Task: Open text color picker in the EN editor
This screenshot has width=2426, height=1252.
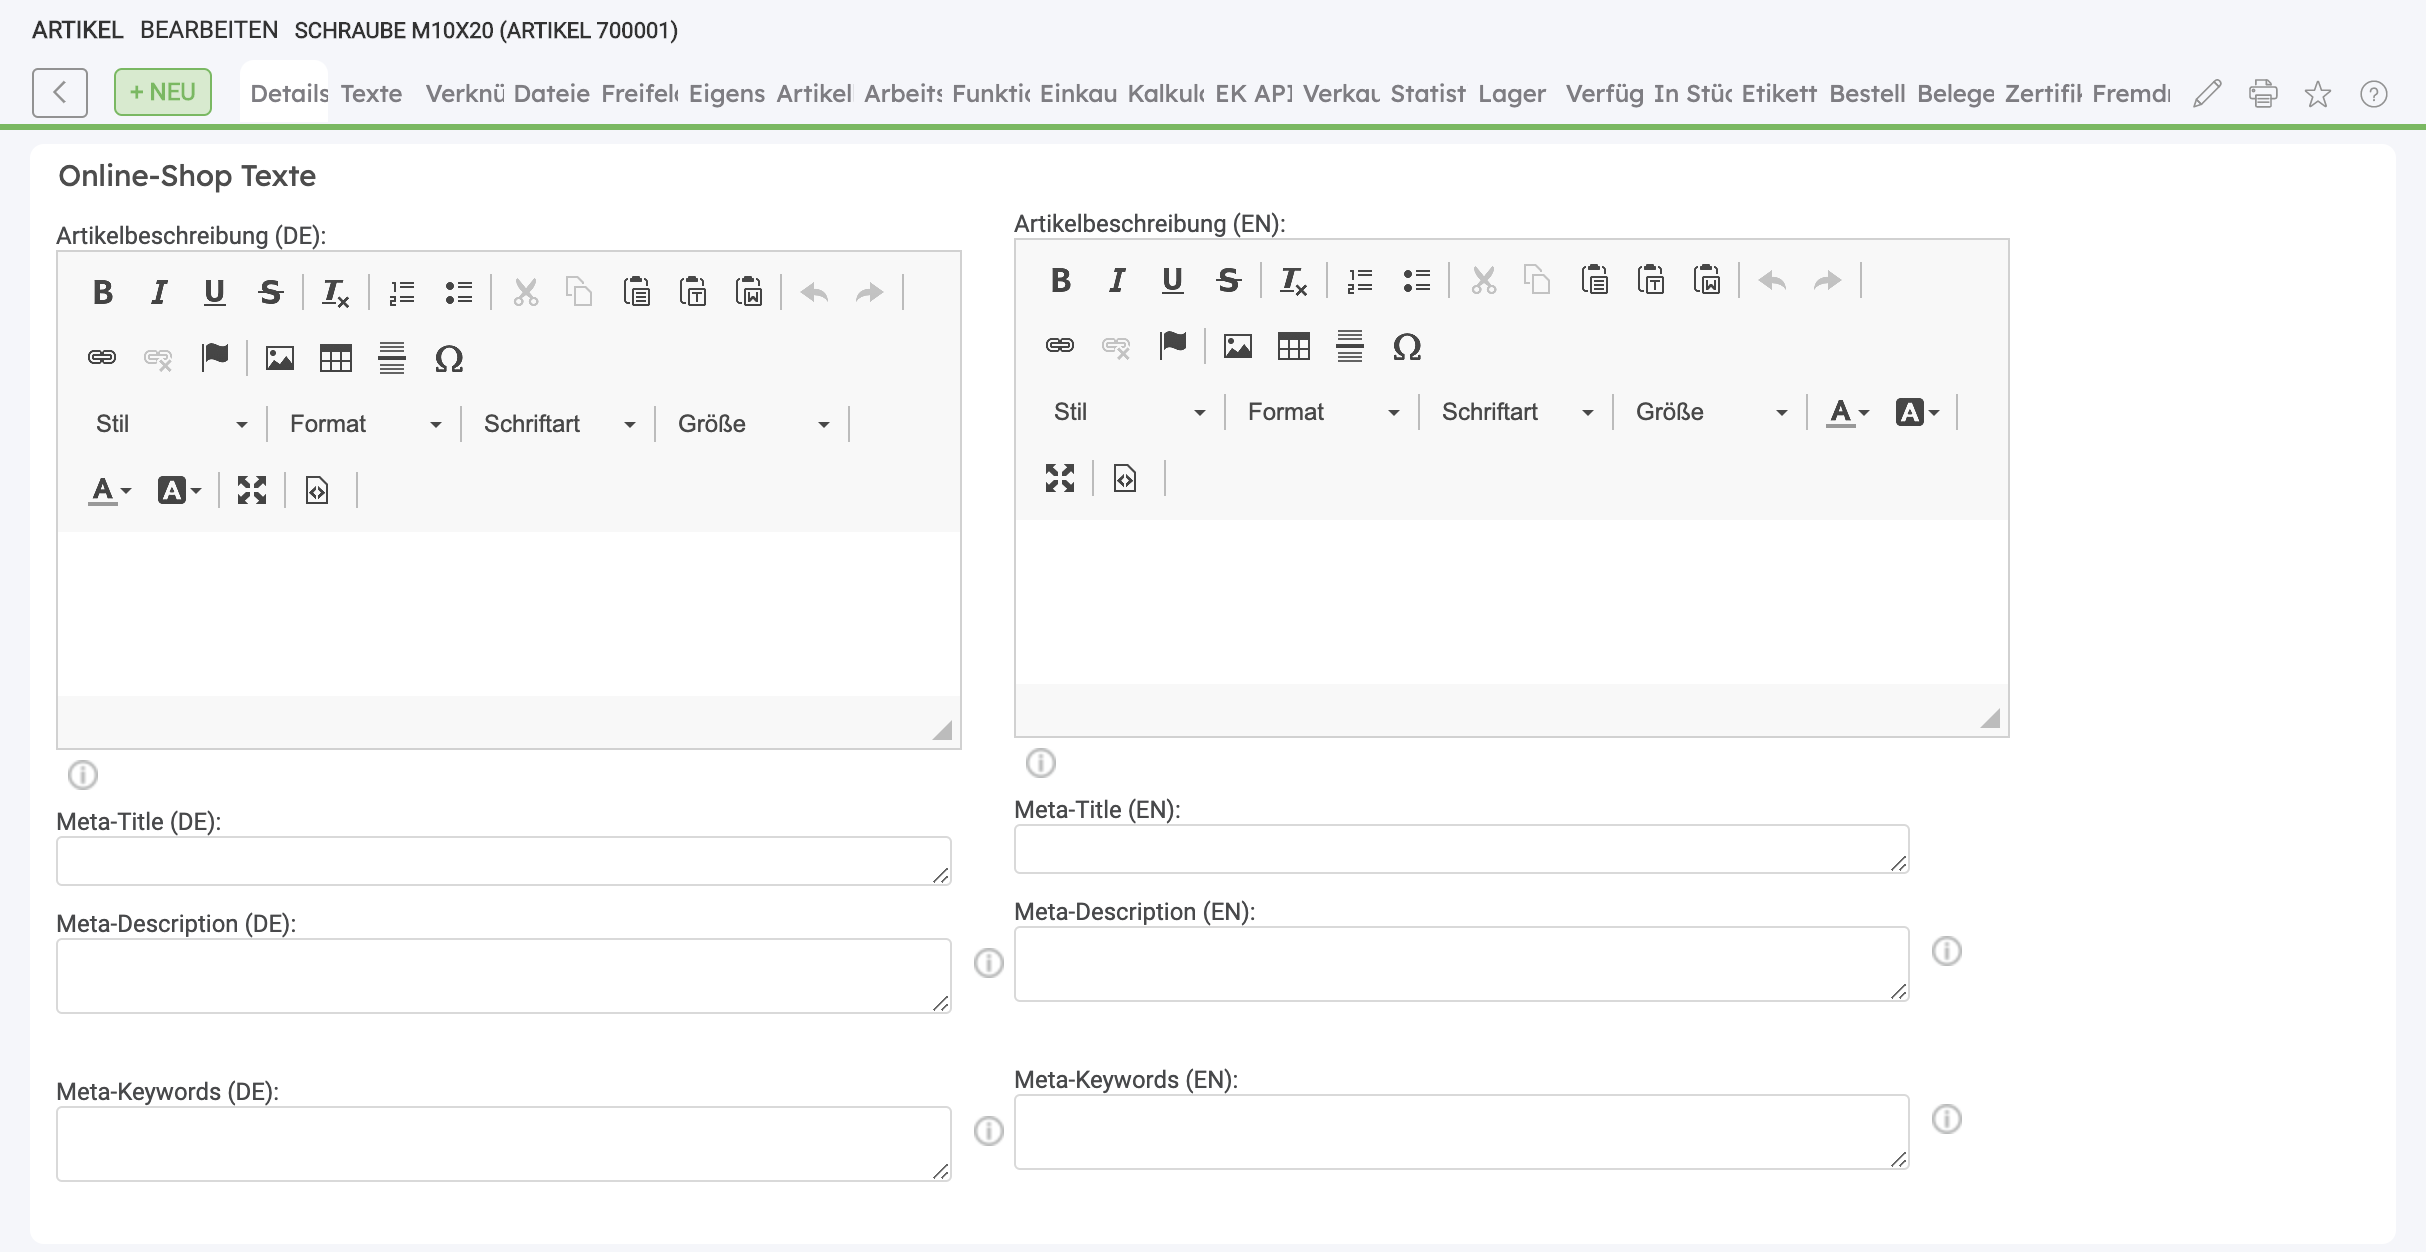Action: tap(1847, 412)
